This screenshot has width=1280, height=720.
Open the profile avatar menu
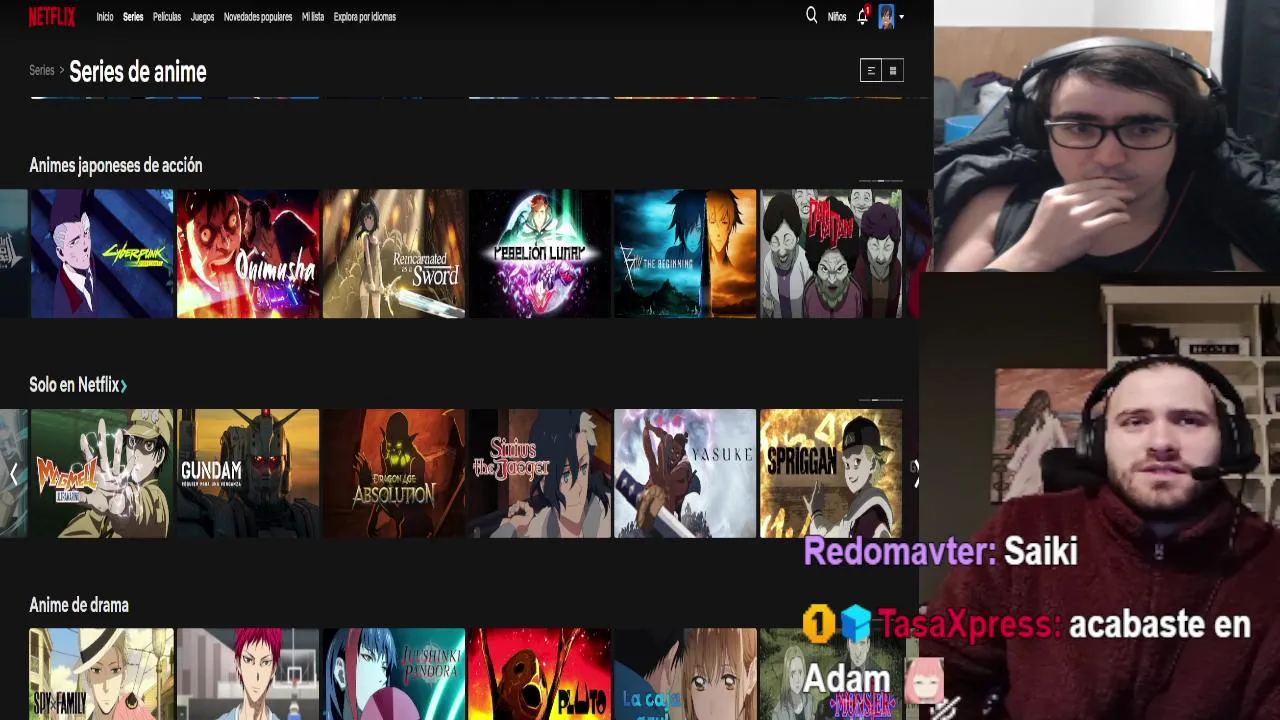[x=886, y=16]
